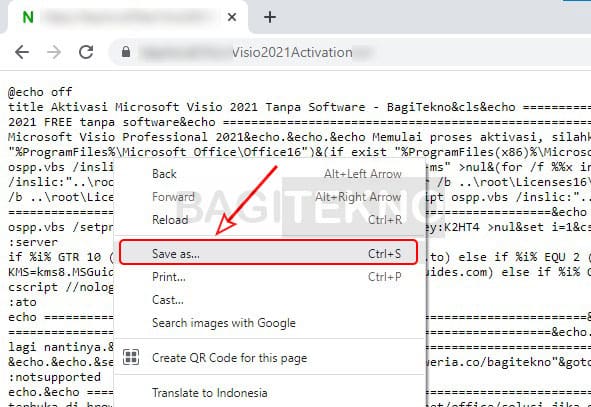The image size is (591, 407).
Task: Click the '@echo off' line of text
Action: [40, 92]
